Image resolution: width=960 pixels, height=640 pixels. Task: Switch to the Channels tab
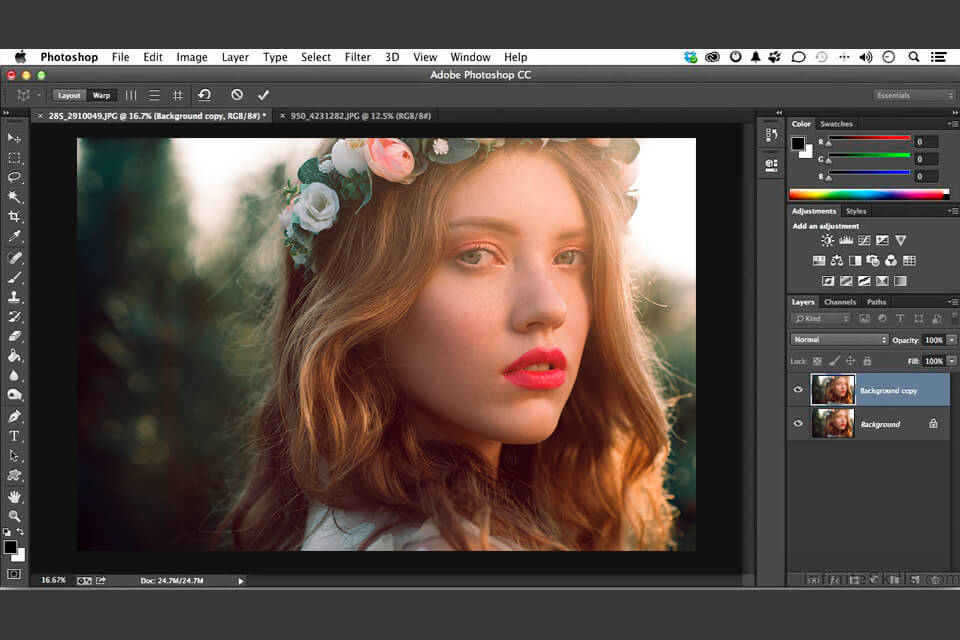click(840, 302)
